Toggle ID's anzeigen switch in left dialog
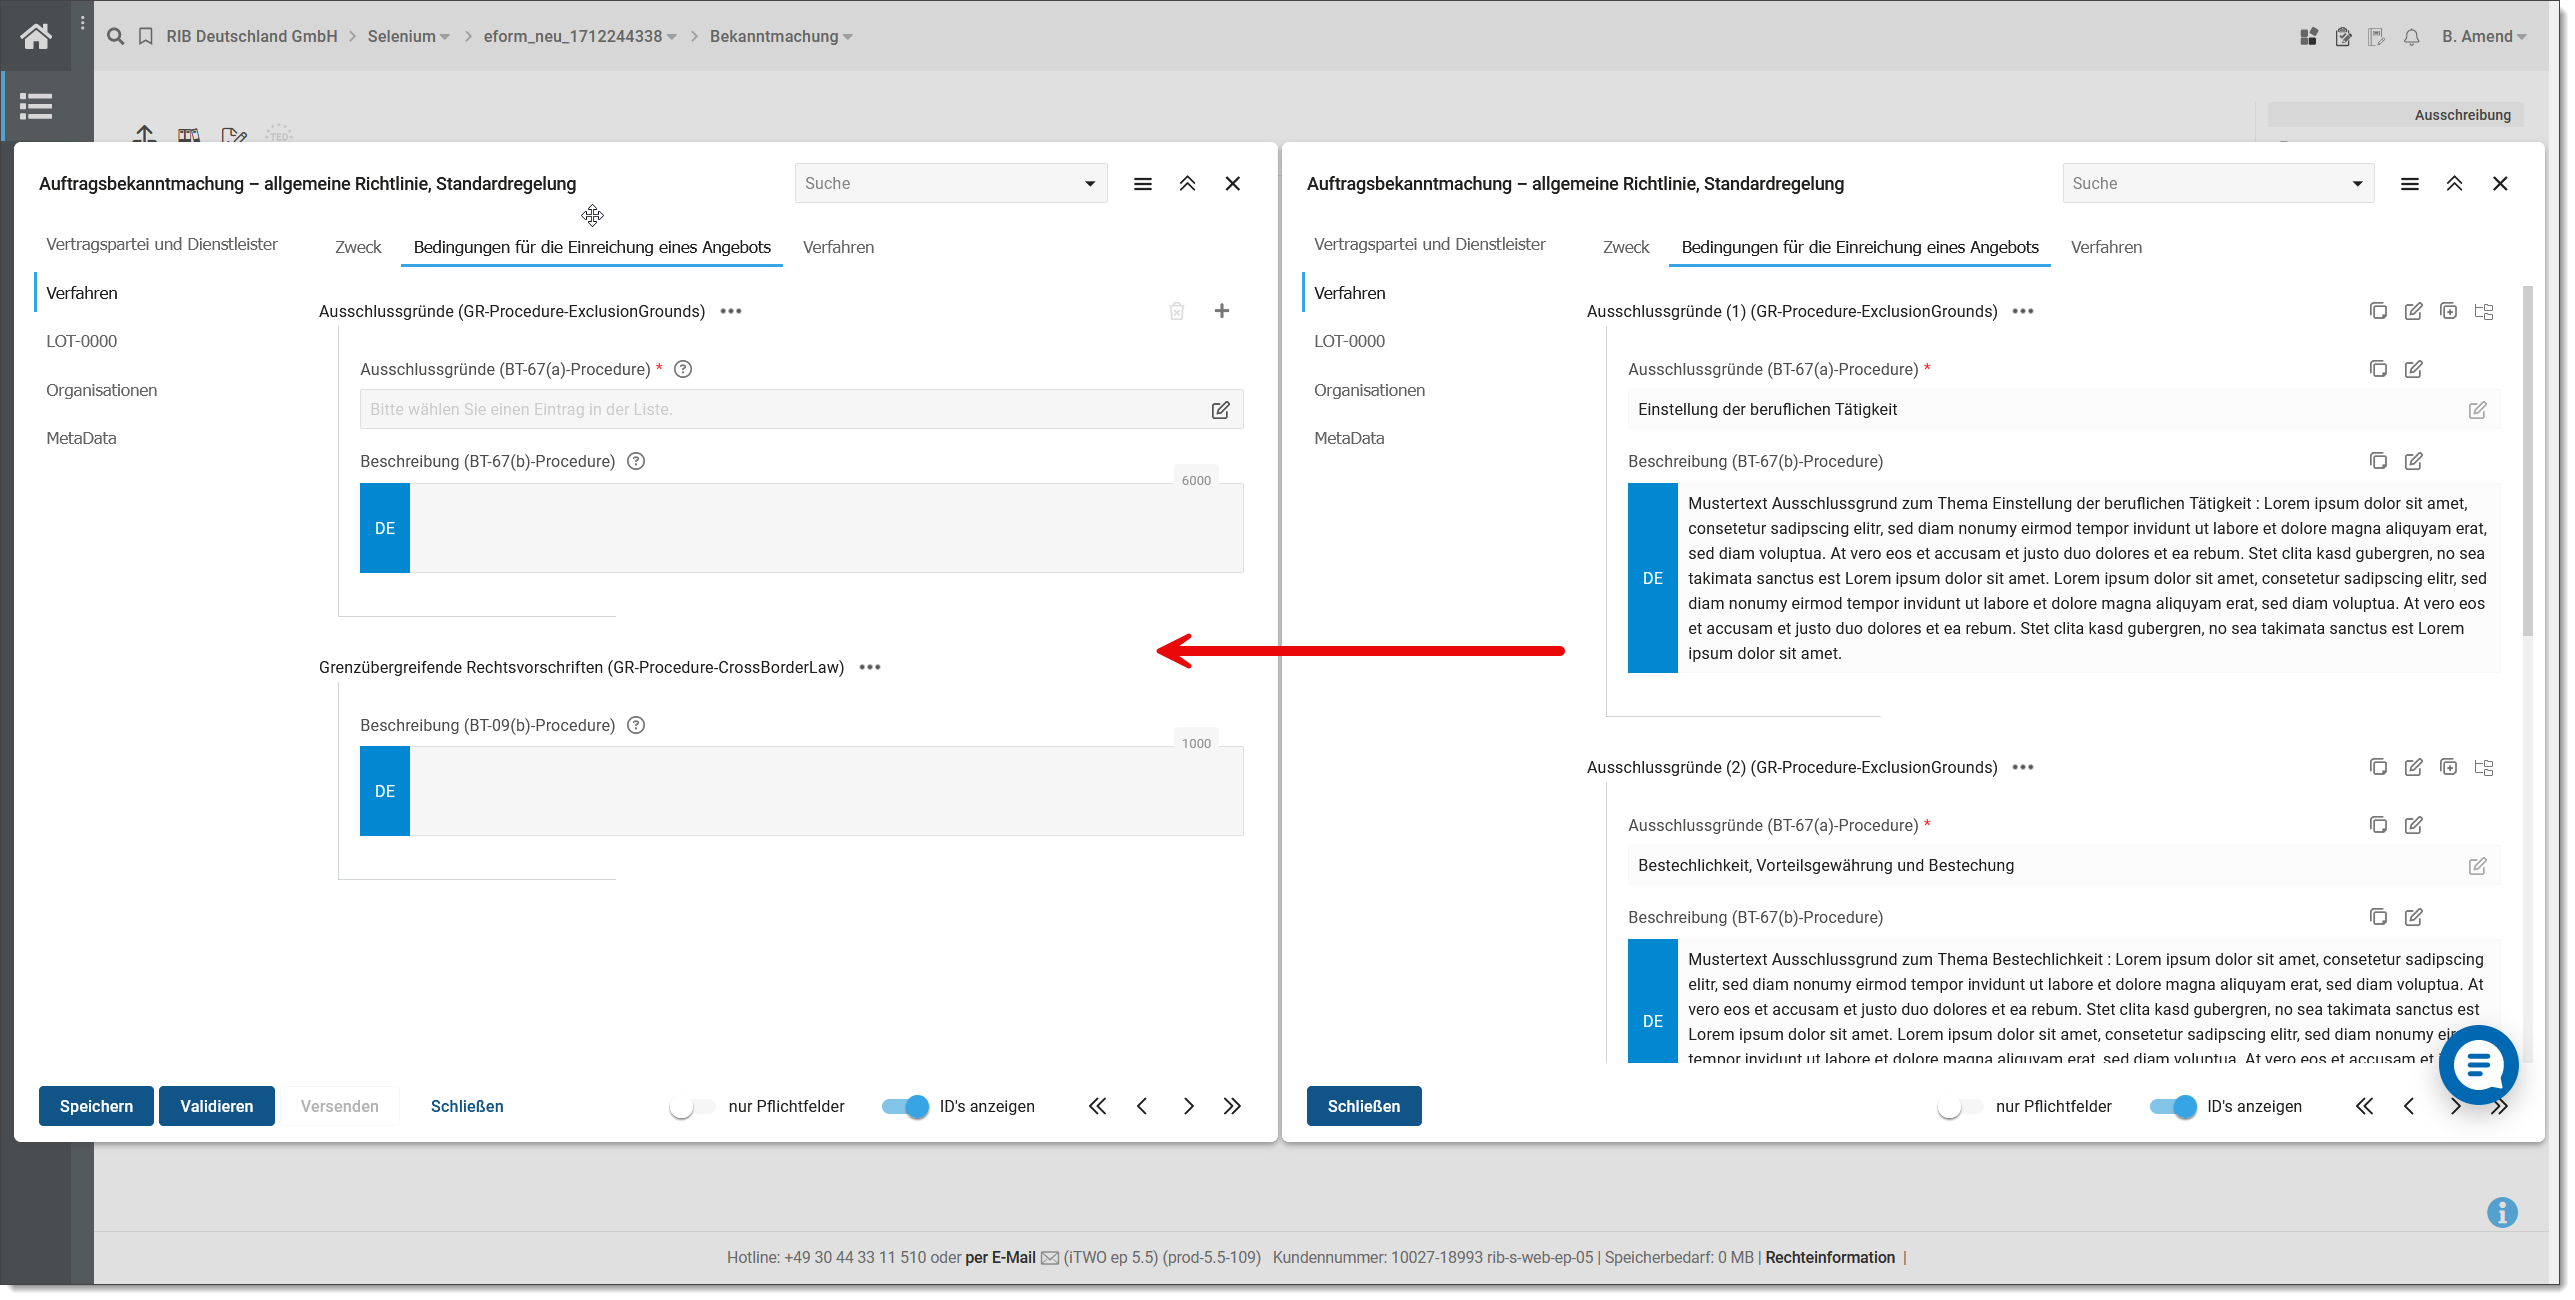Viewport: 2575px width, 1300px height. pyautogui.click(x=906, y=1106)
